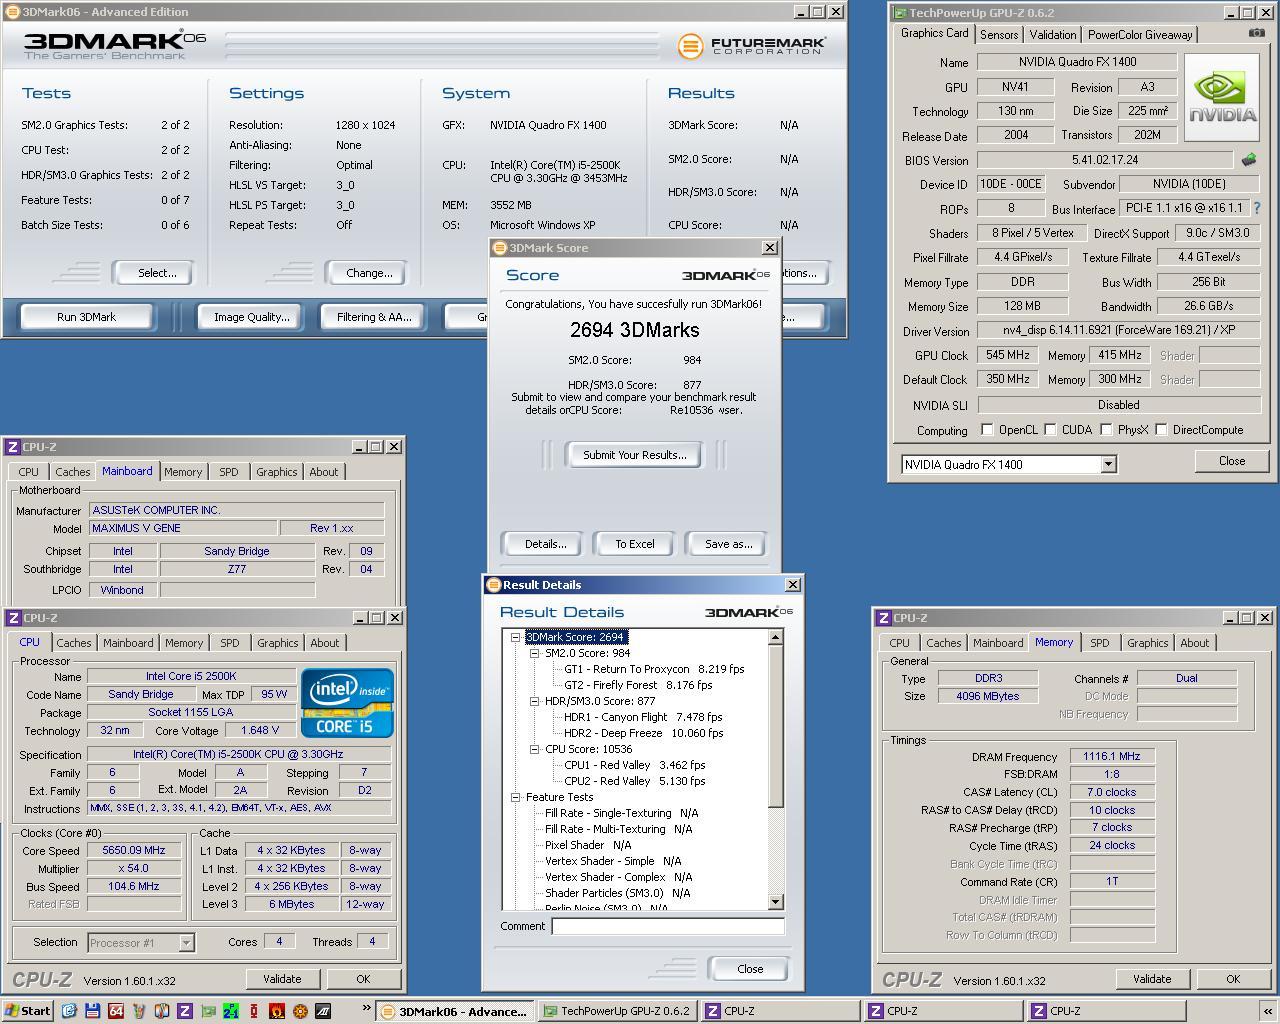The width and height of the screenshot is (1280, 1024).
Task: Click the CPU-Z Mainboard window title icon
Action: click(13, 447)
